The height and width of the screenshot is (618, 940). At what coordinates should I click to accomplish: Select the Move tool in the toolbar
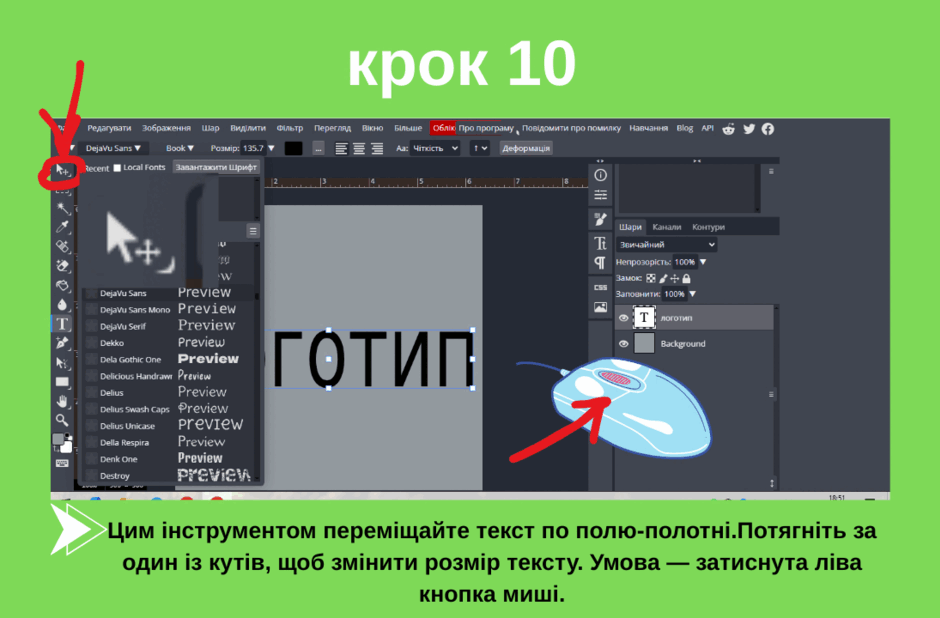[62, 170]
